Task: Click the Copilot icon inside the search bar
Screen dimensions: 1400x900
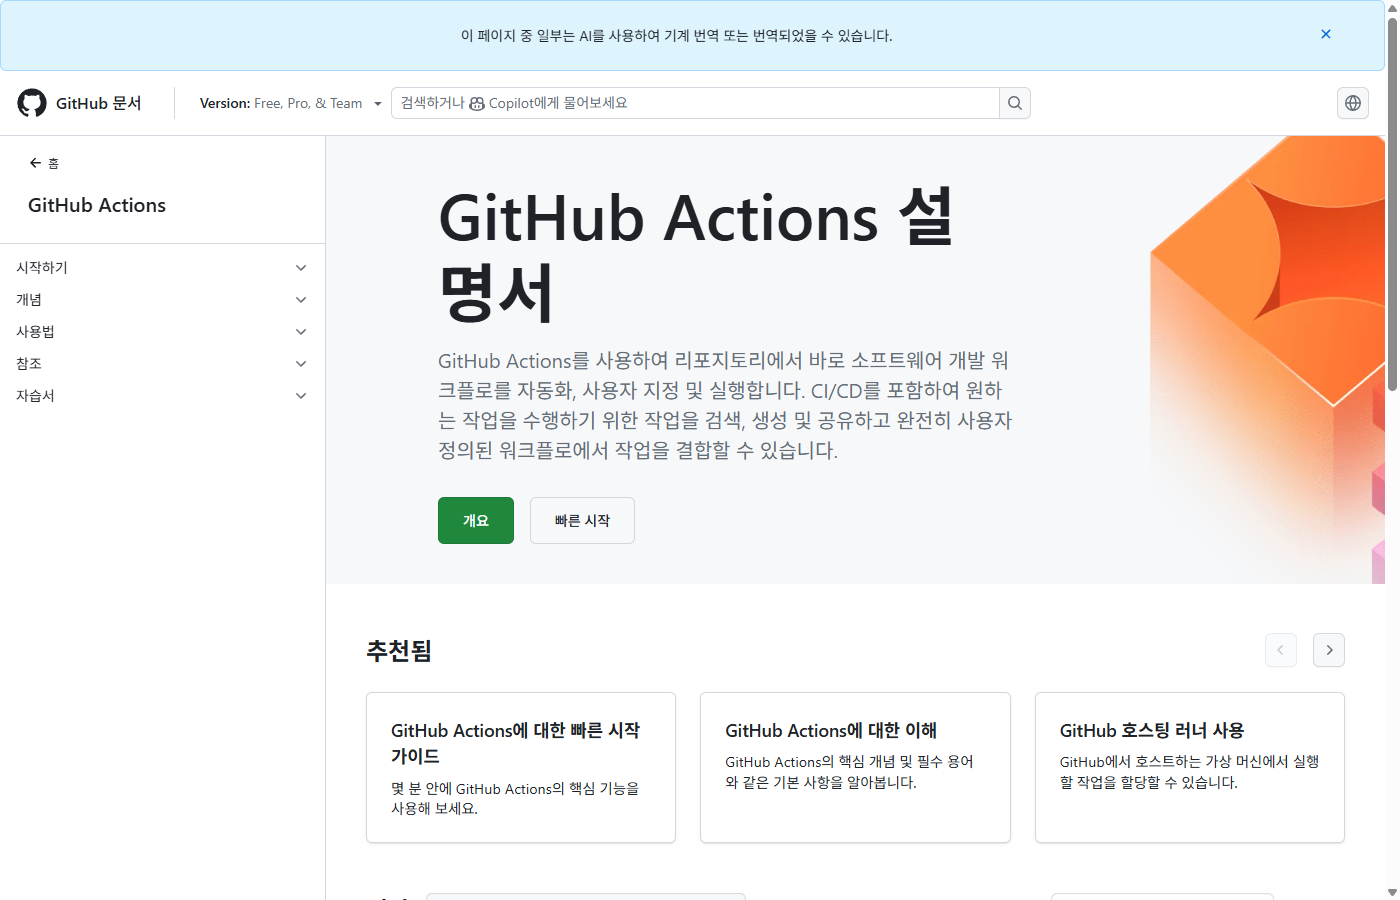Action: (477, 103)
